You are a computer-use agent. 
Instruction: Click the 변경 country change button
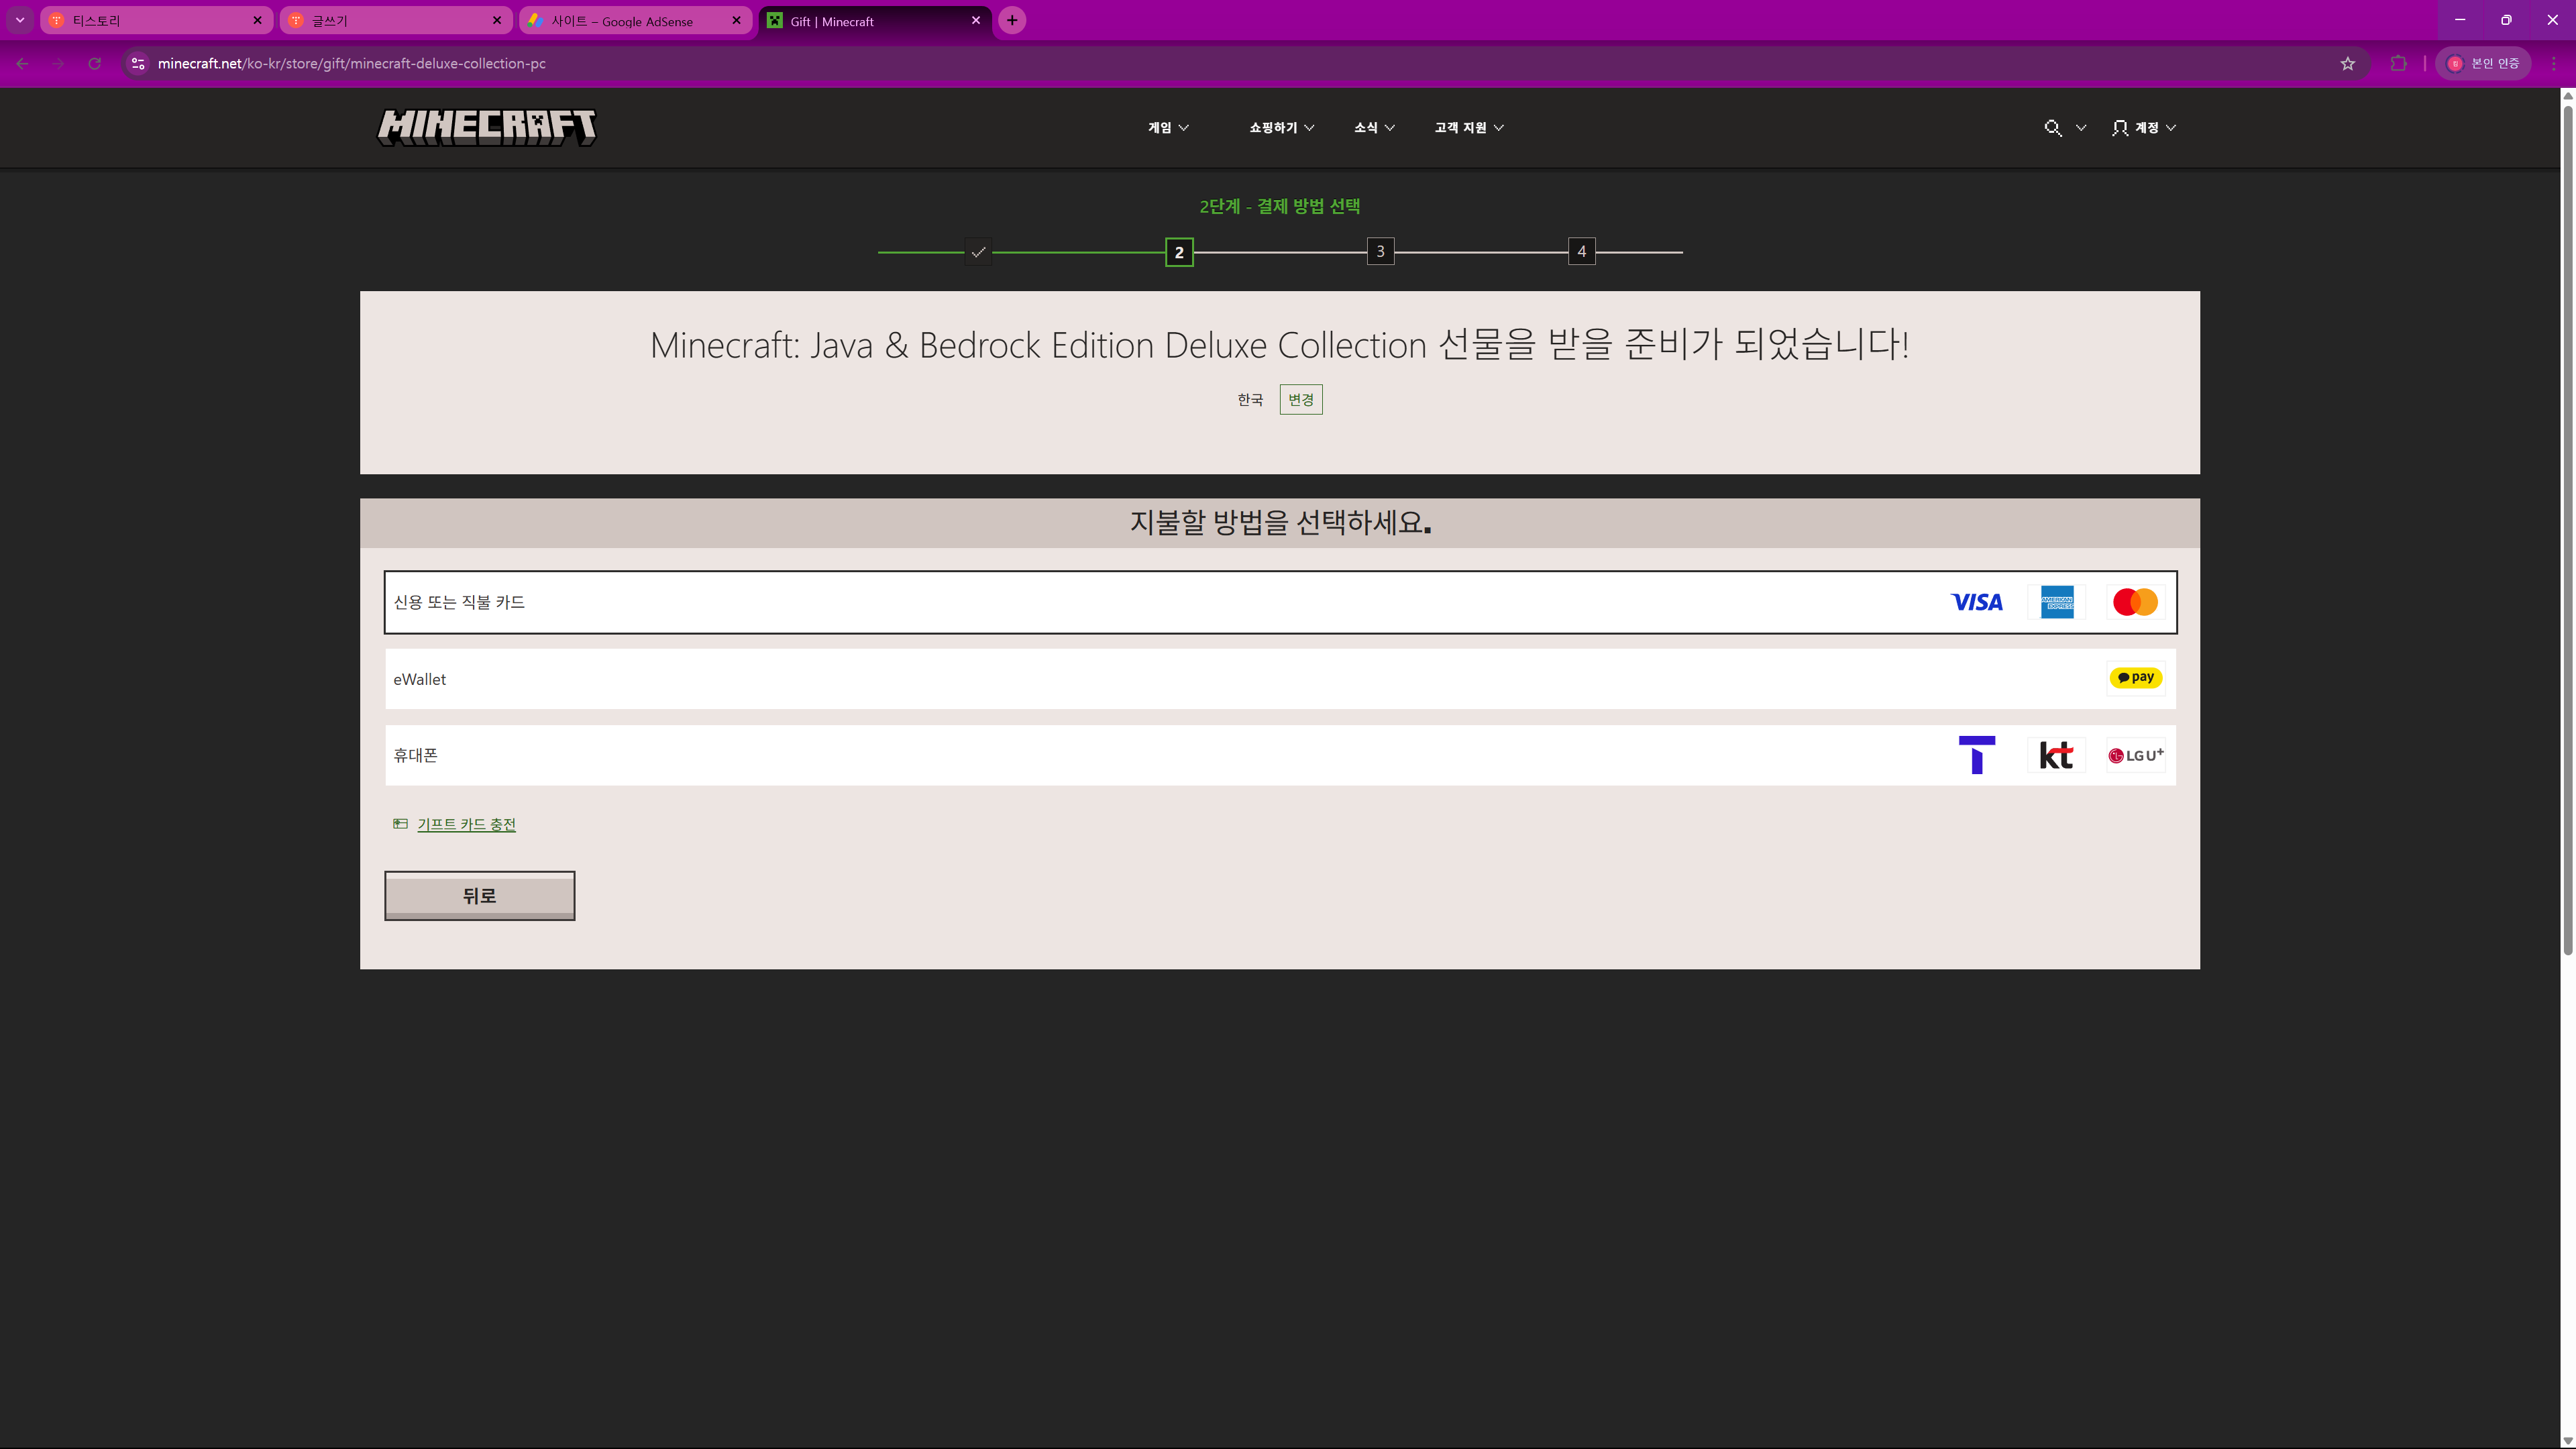tap(1301, 400)
